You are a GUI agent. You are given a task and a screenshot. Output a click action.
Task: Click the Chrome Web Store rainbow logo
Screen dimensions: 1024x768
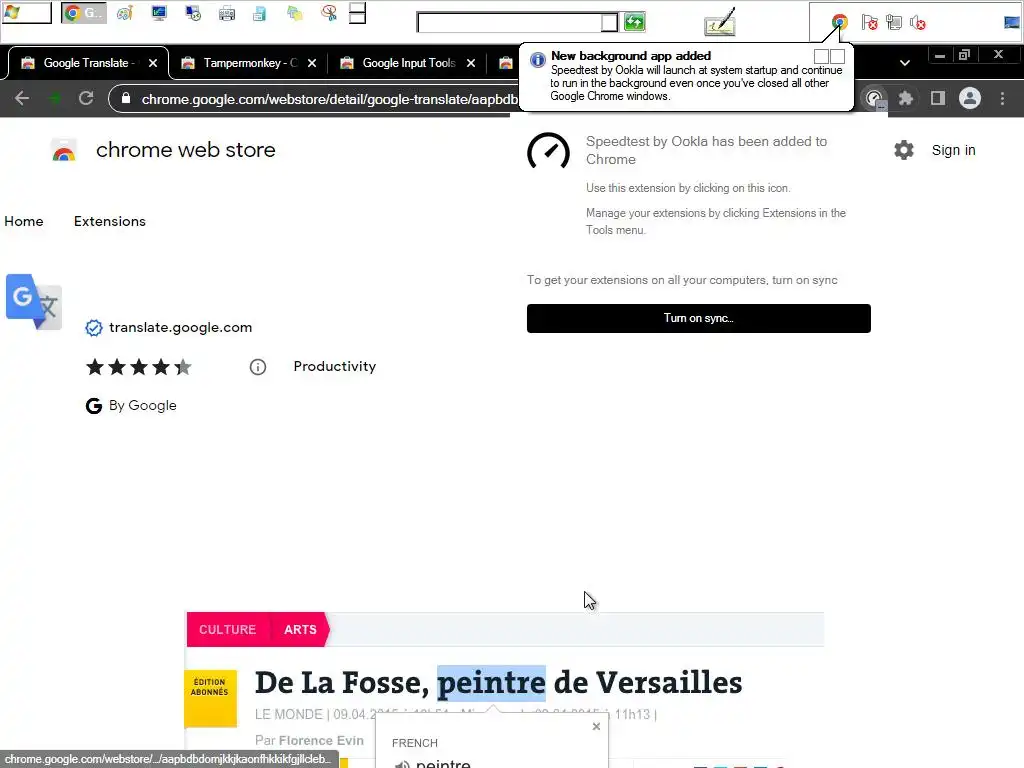pos(63,151)
